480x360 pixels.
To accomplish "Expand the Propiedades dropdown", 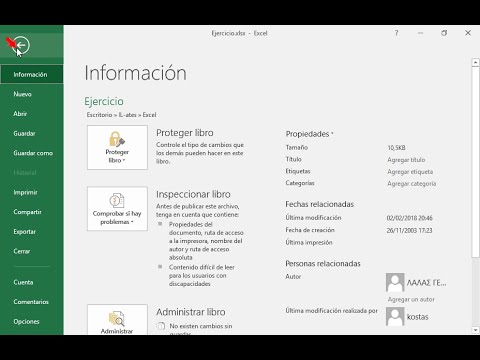I will 309,134.
